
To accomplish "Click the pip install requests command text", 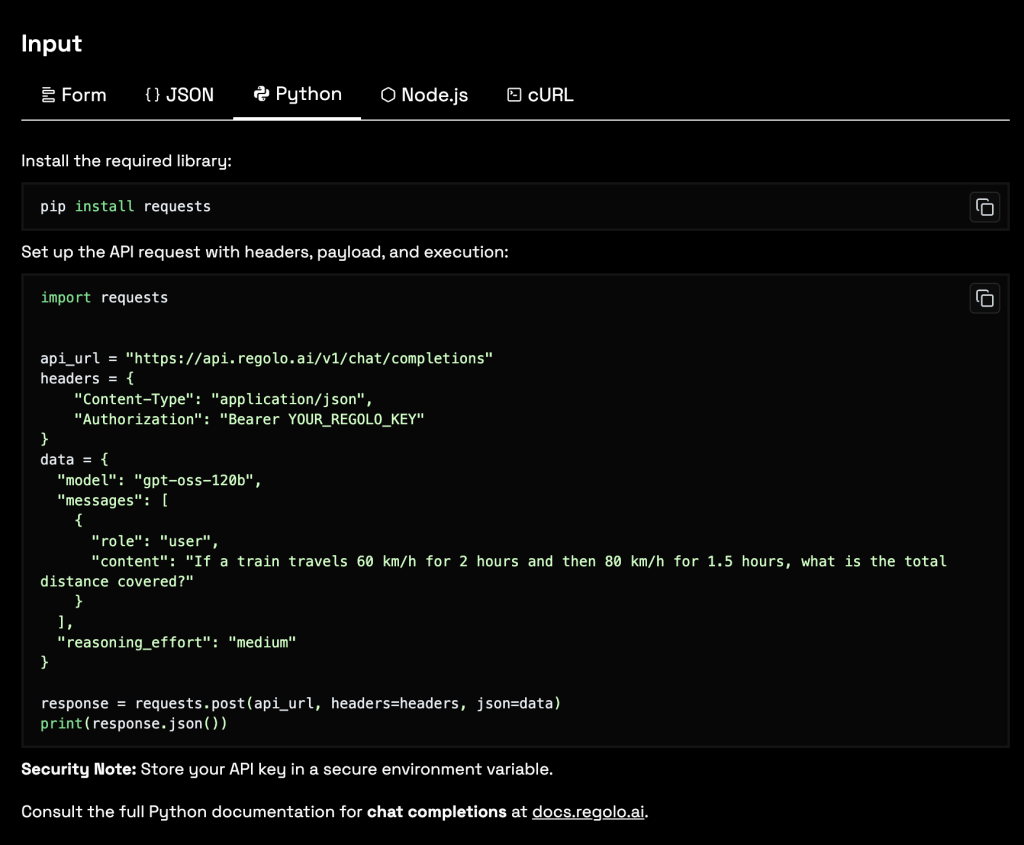I will coord(125,206).
